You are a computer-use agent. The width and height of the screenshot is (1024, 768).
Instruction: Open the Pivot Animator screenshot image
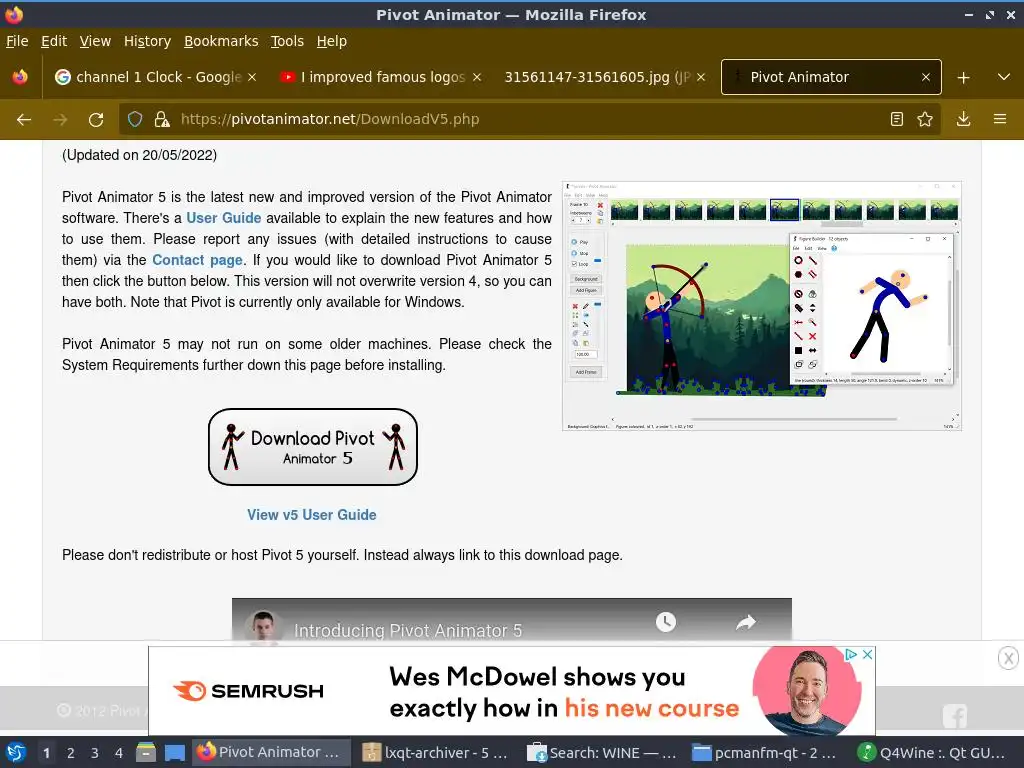tap(761, 306)
